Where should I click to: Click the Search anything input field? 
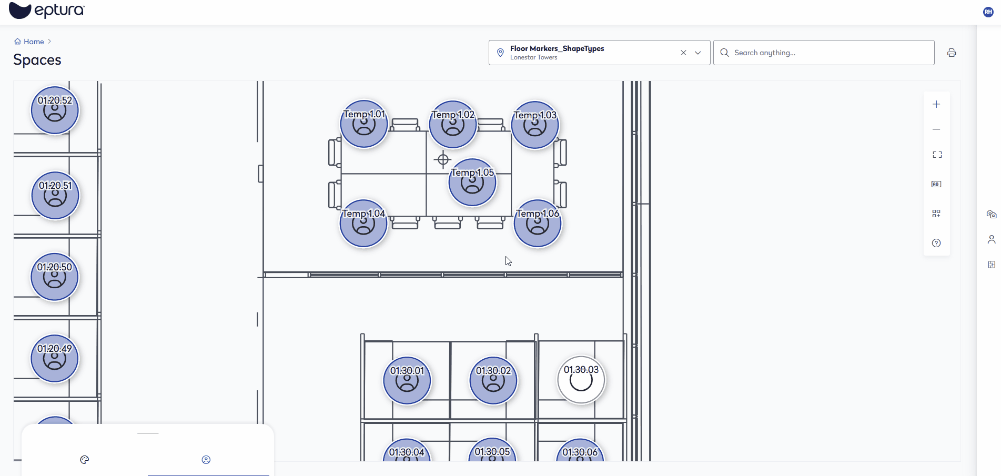(824, 52)
